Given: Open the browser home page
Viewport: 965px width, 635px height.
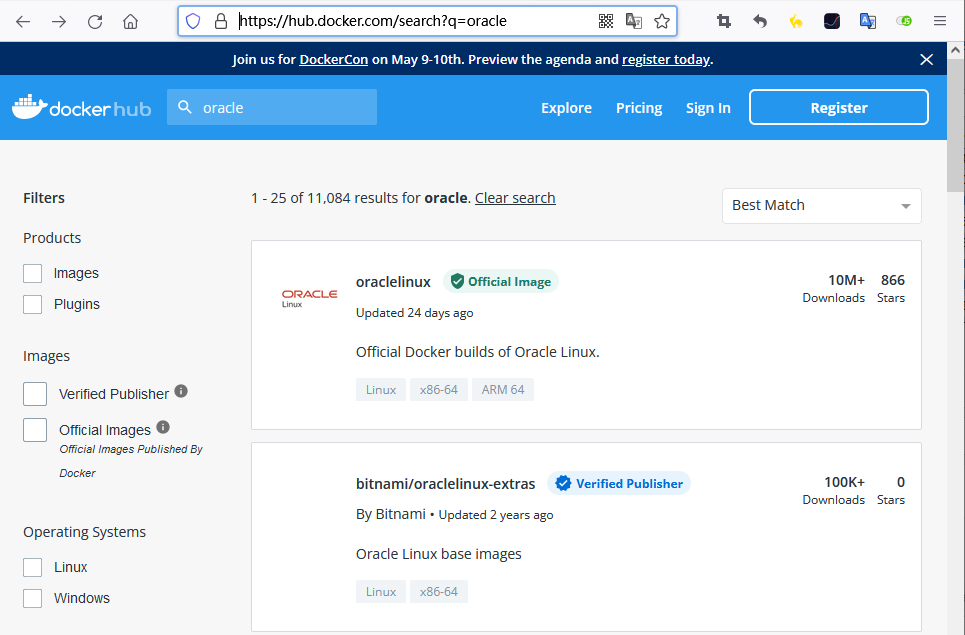Looking at the screenshot, I should (130, 22).
